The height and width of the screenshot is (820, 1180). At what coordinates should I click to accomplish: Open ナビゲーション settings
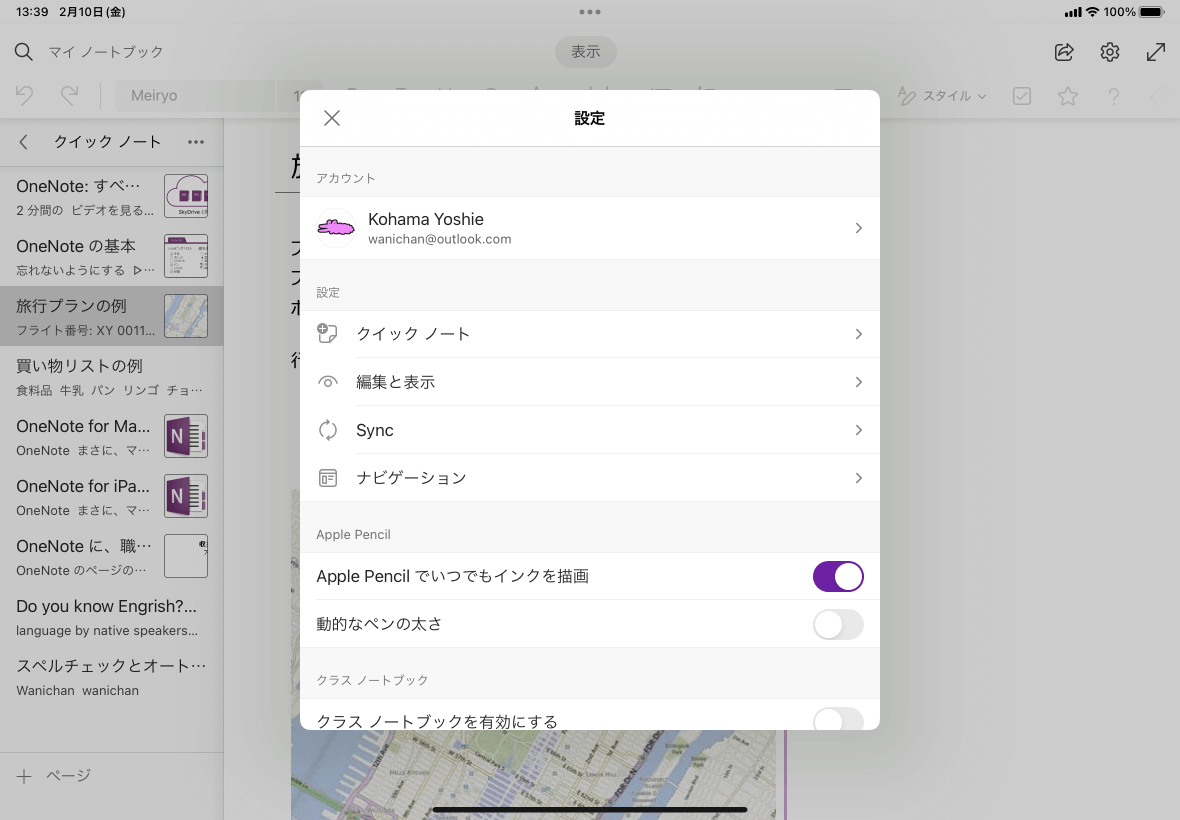coord(589,478)
